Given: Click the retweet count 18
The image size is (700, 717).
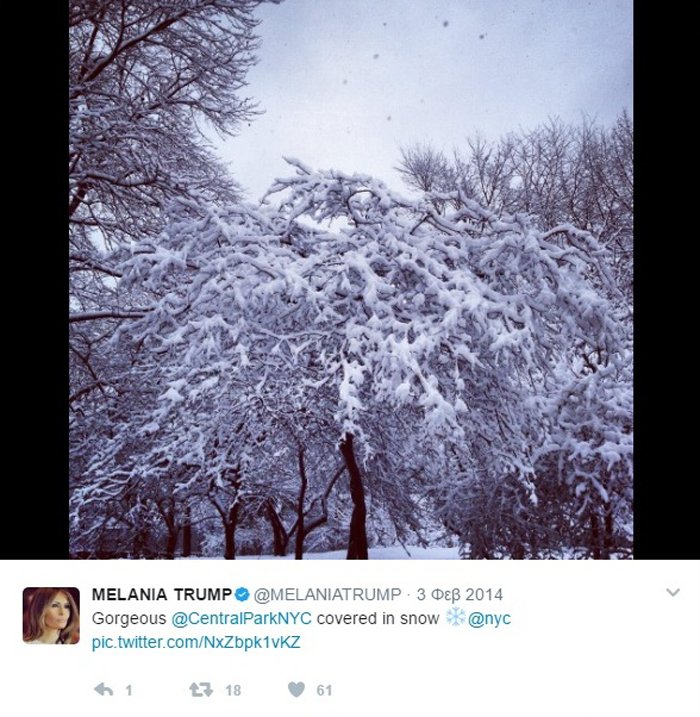Looking at the screenshot, I should [233, 690].
